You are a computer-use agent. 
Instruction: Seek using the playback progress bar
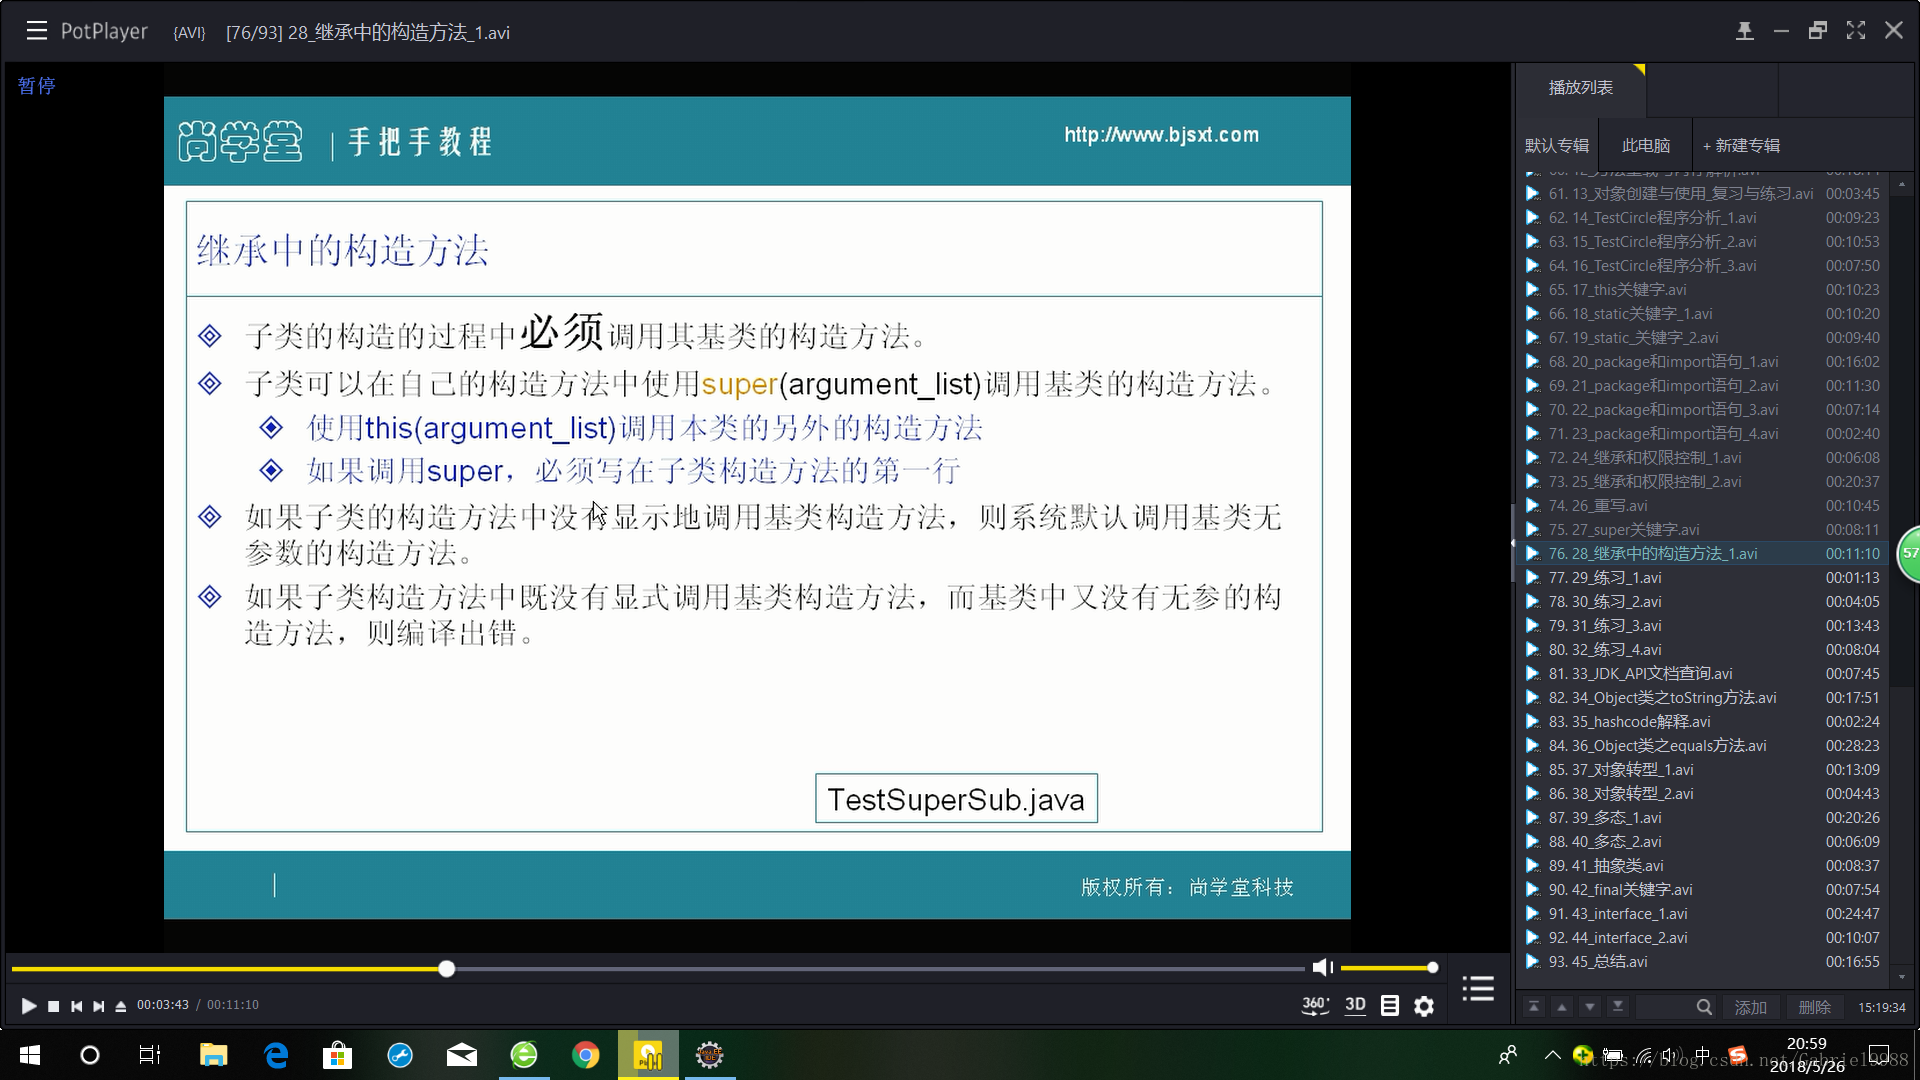point(658,968)
